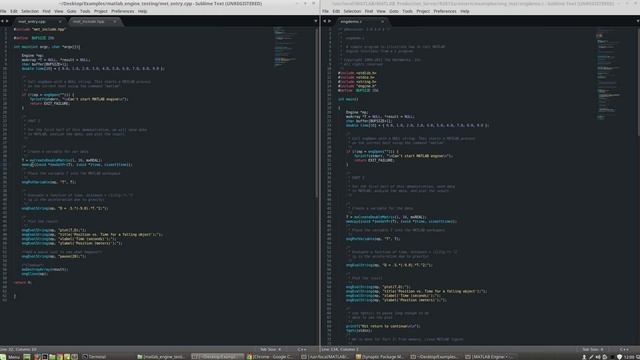
Task: Open Selection menu in left Sublime window
Action: (x=30, y=11)
